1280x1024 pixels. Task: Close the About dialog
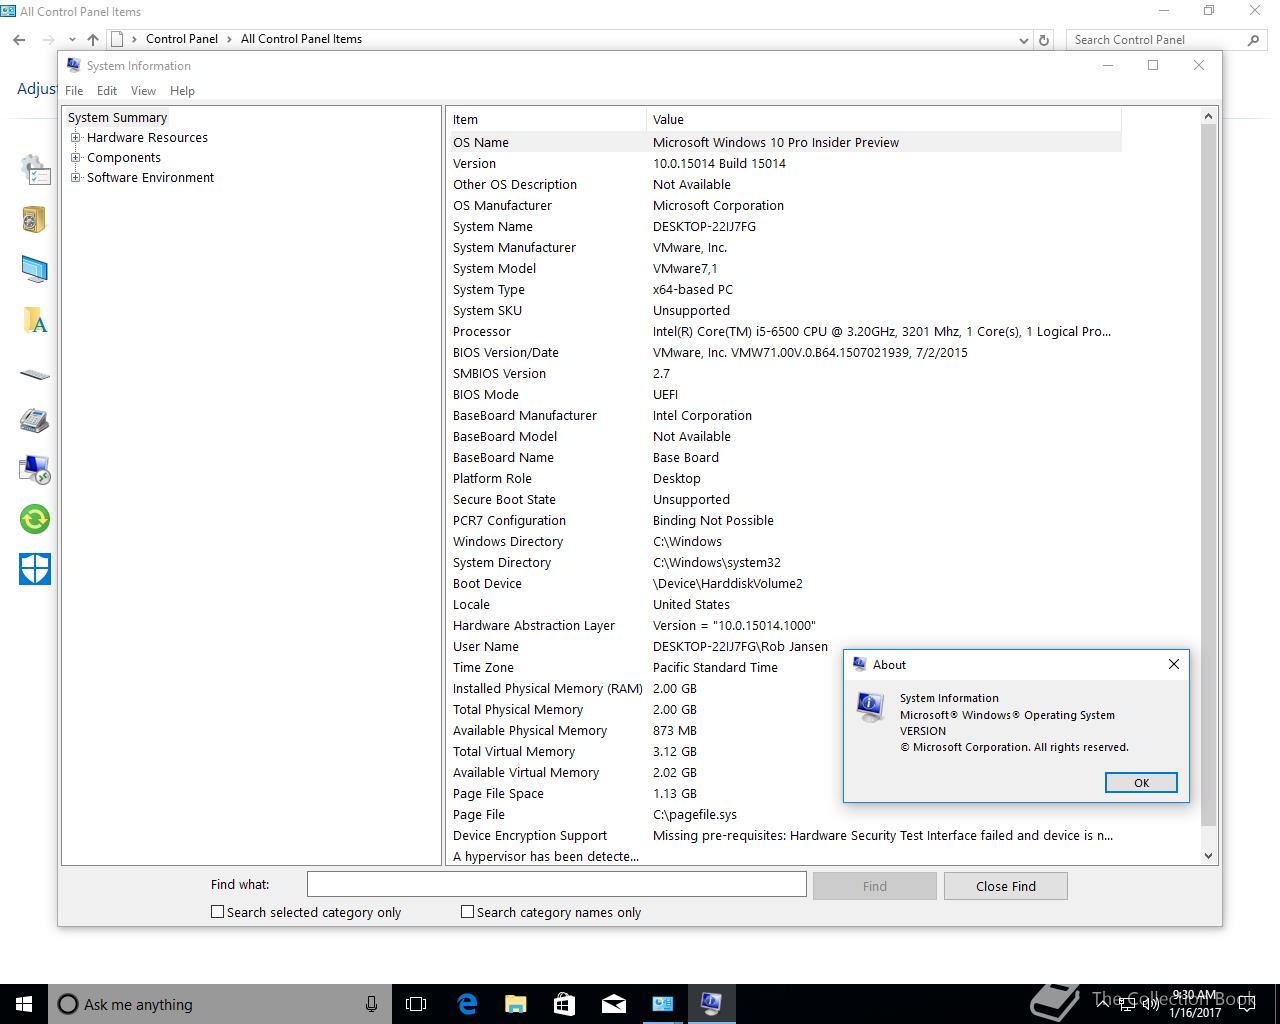[x=1174, y=664]
